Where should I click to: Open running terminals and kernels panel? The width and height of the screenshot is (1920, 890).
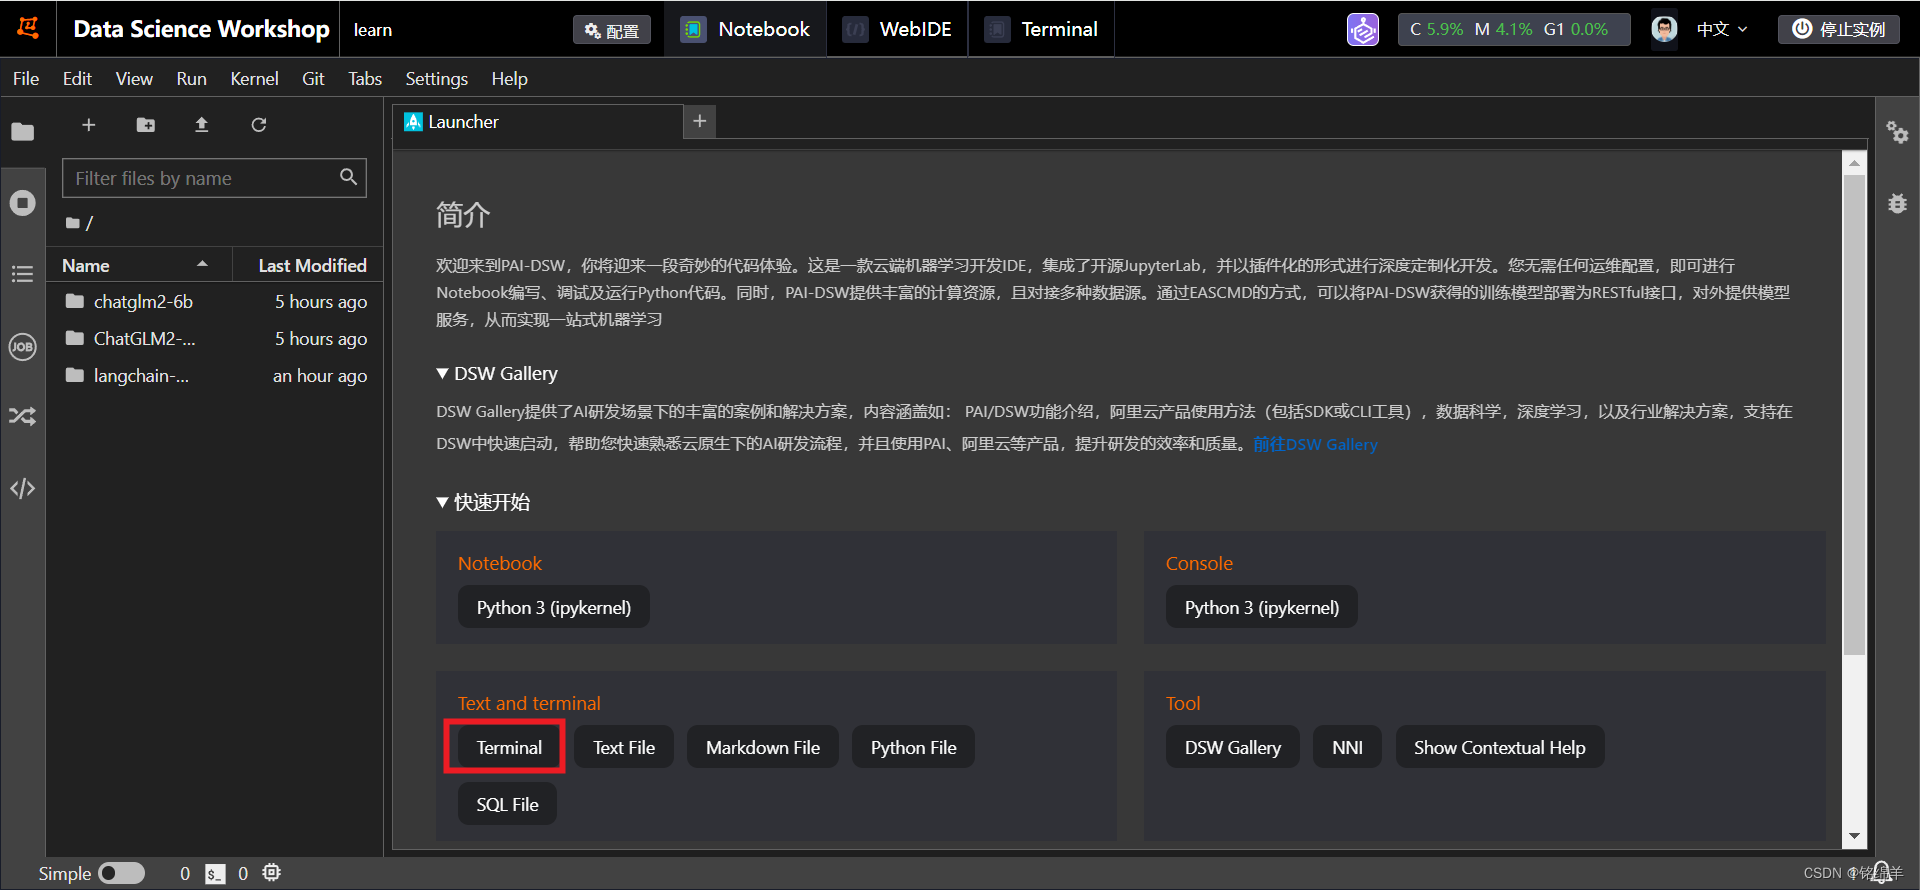(x=22, y=203)
